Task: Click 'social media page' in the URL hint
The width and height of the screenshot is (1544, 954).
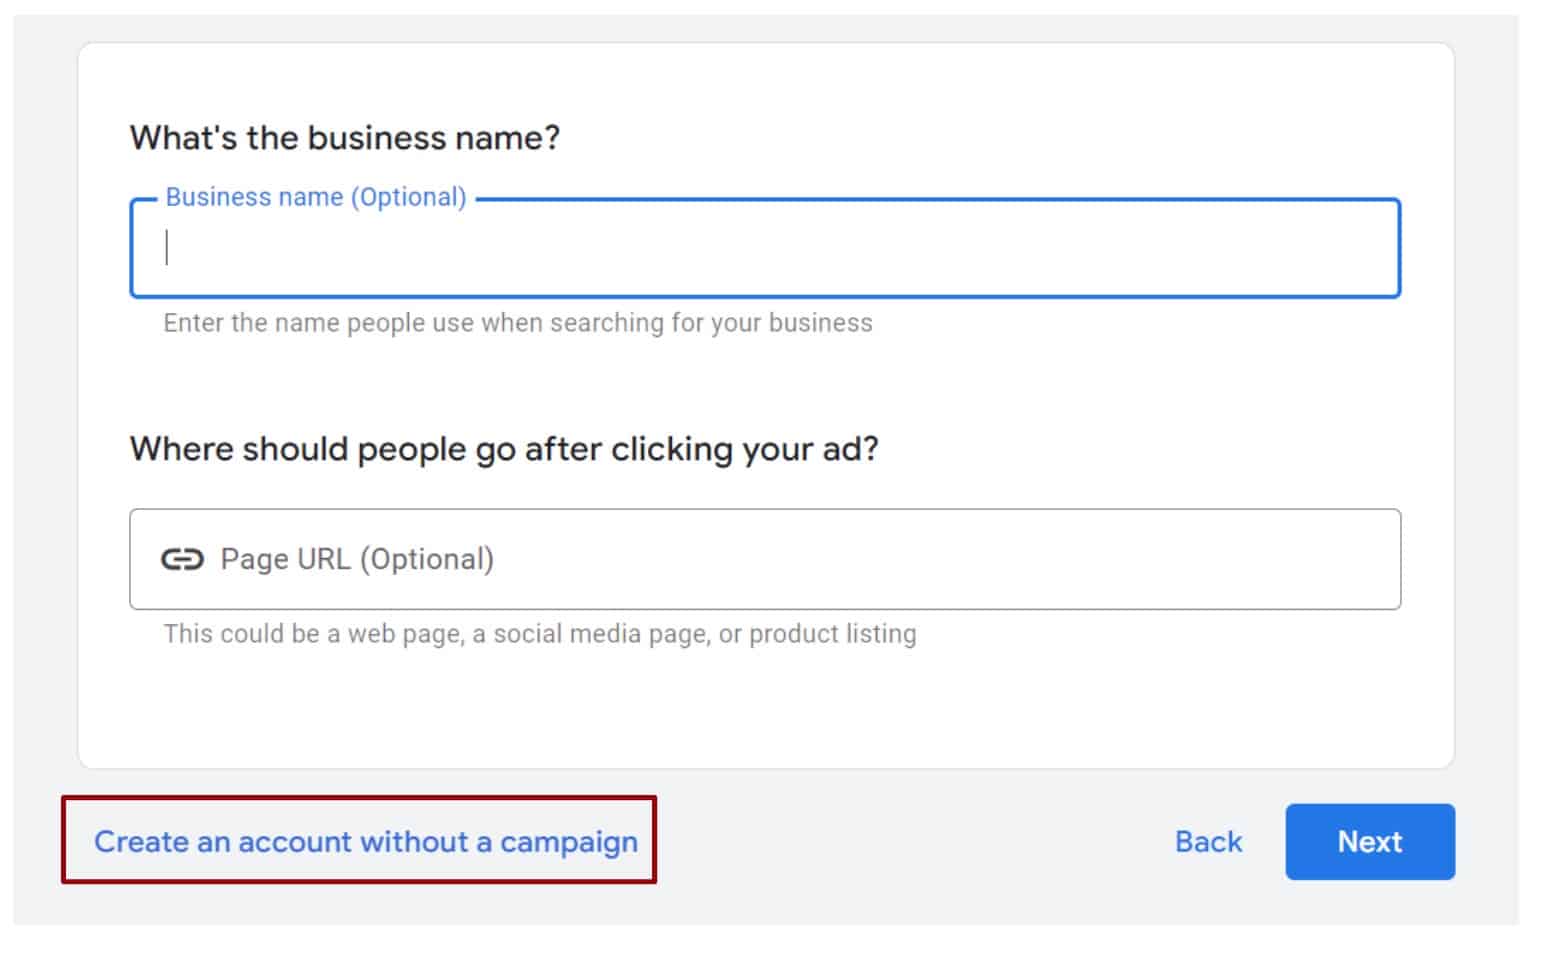Action: pyautogui.click(x=600, y=634)
